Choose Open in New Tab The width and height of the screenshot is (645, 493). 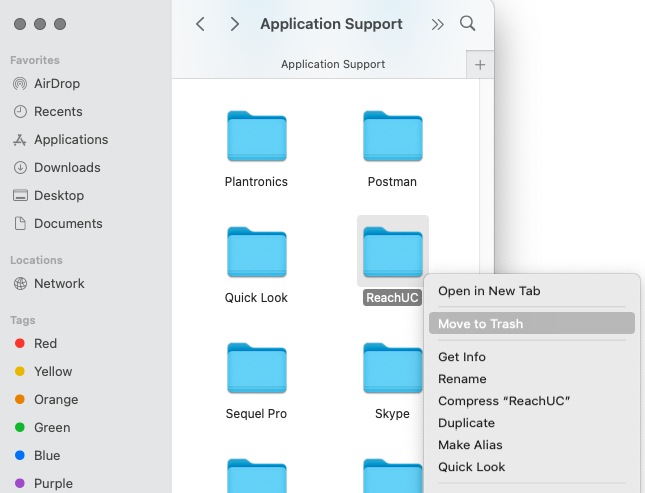click(x=489, y=291)
